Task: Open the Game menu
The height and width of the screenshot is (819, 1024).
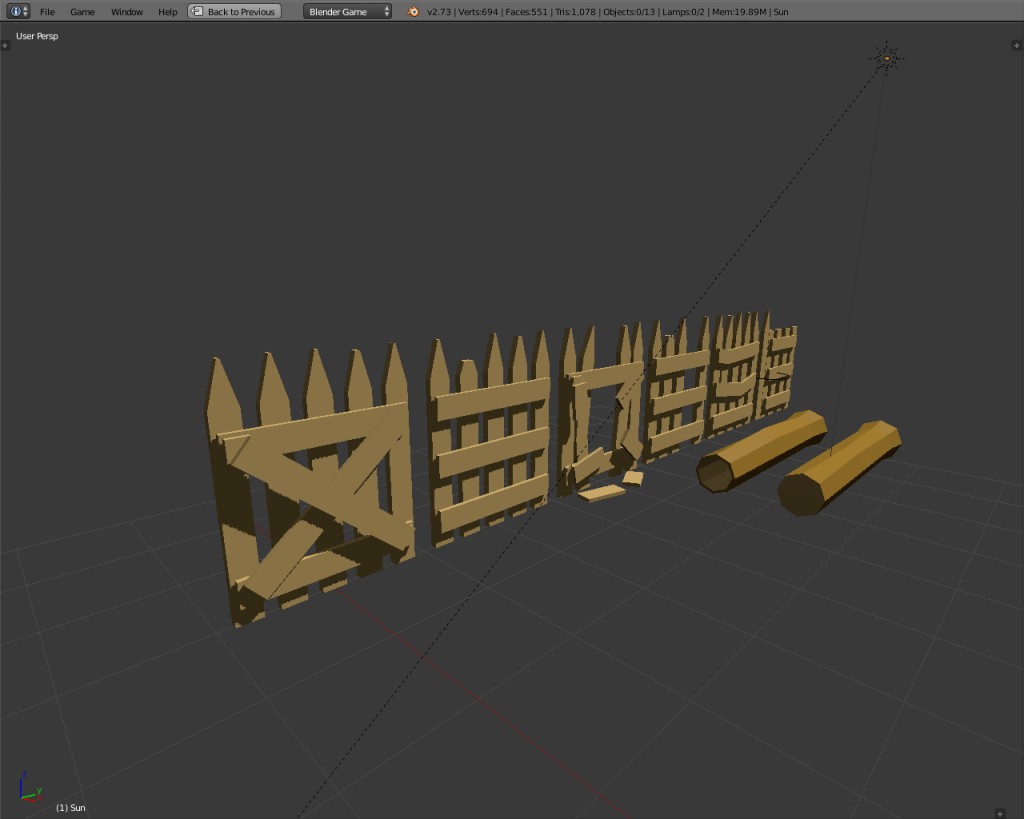Action: click(82, 12)
